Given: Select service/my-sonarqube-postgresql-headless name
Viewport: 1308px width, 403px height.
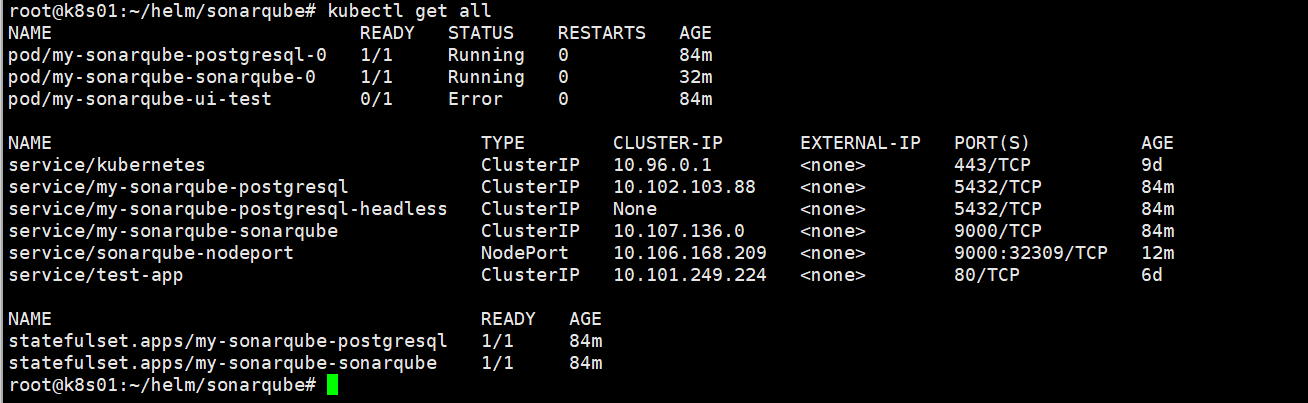Looking at the screenshot, I should [x=227, y=209].
